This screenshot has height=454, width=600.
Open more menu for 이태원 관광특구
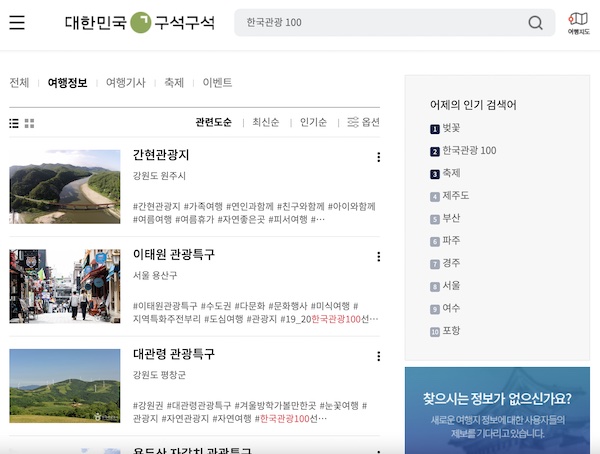click(378, 256)
